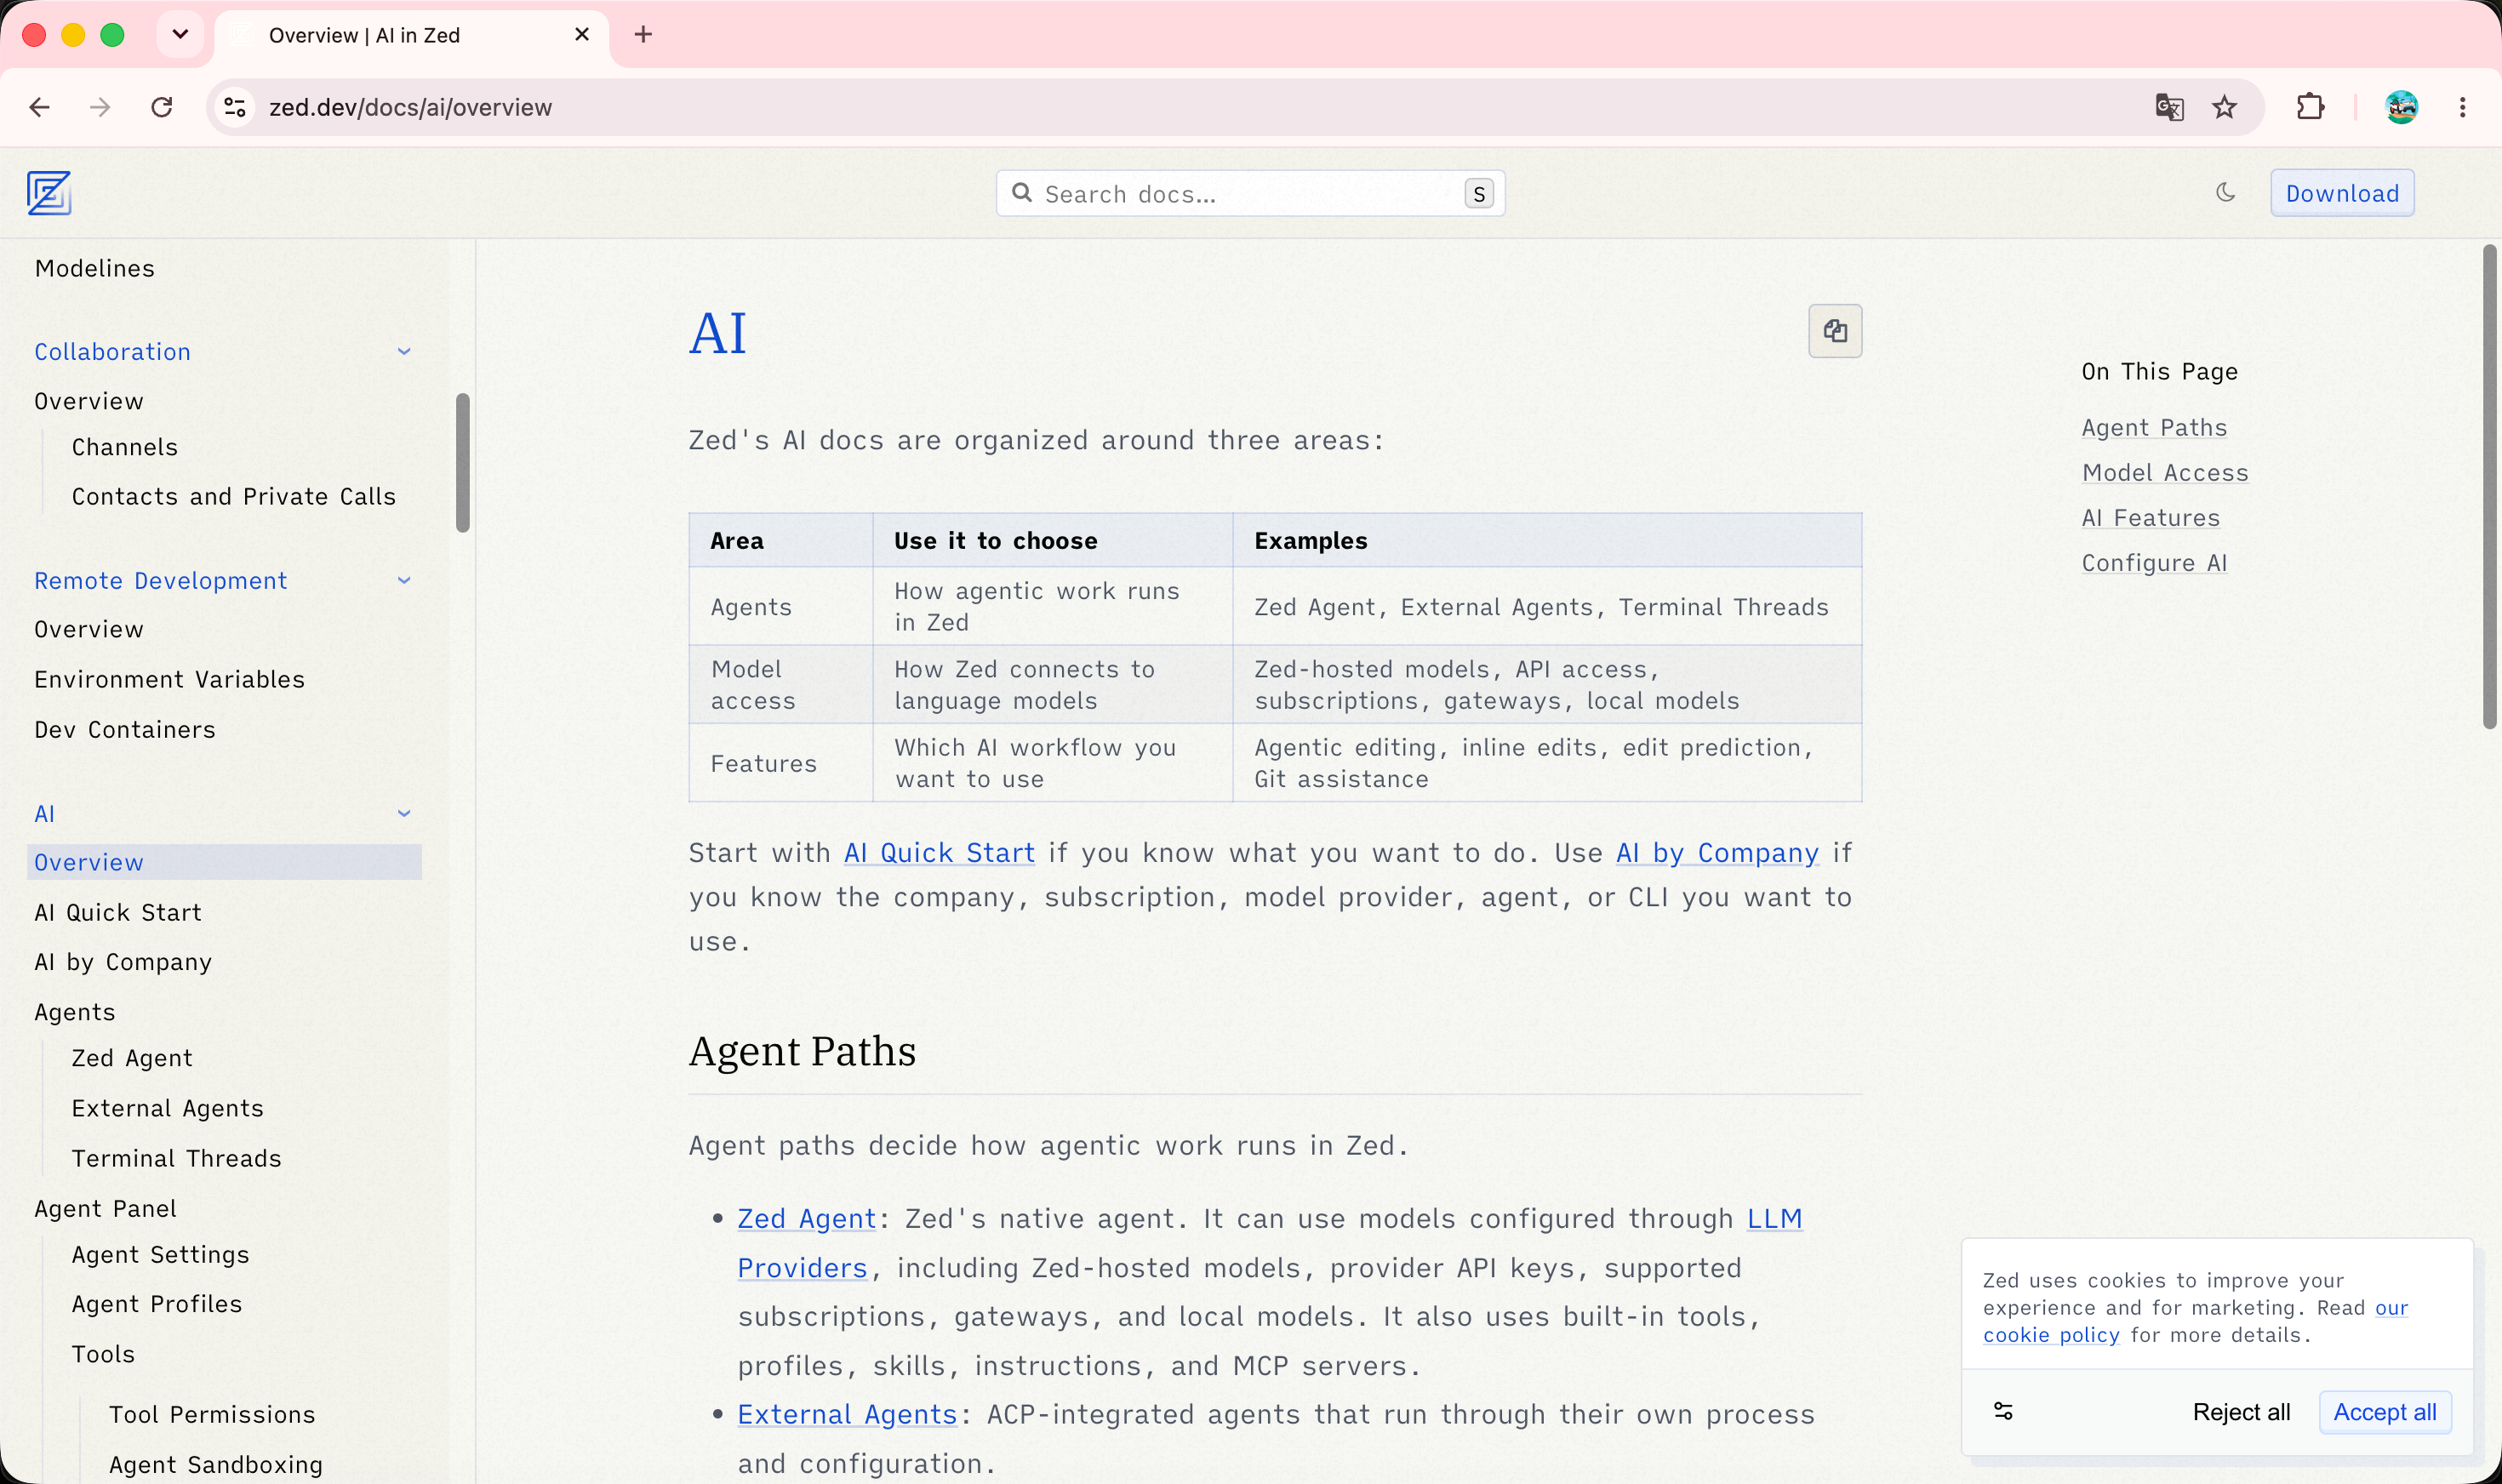Click Accept all cookies
Viewport: 2502px width, 1484px height.
[2385, 1412]
